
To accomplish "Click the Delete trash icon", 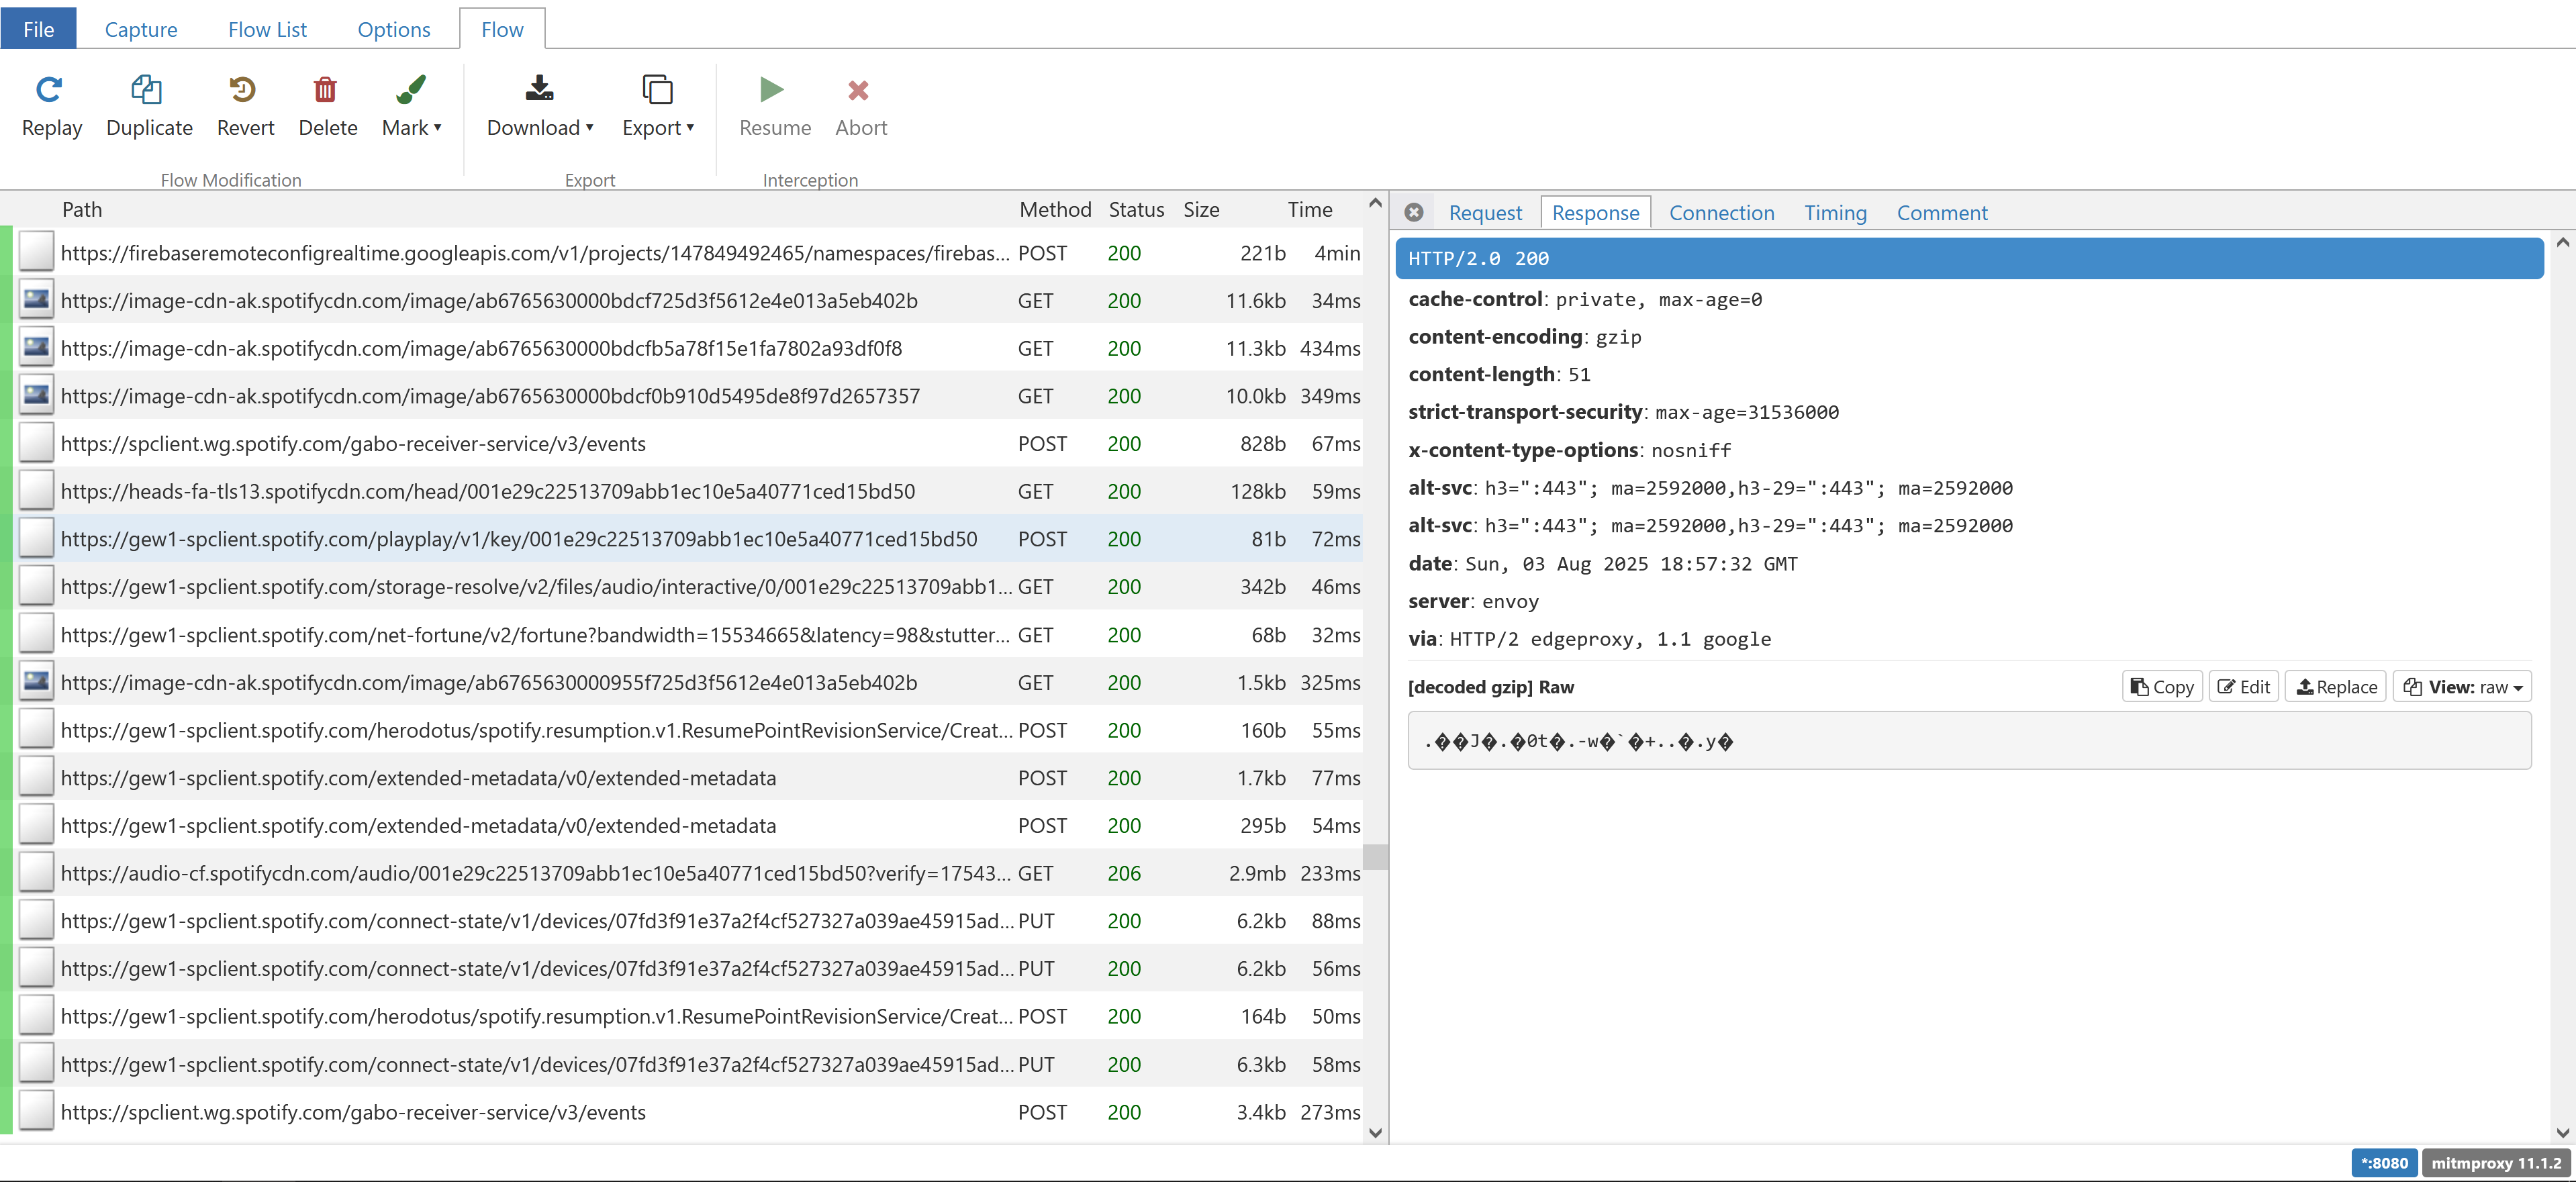I will point(326,90).
